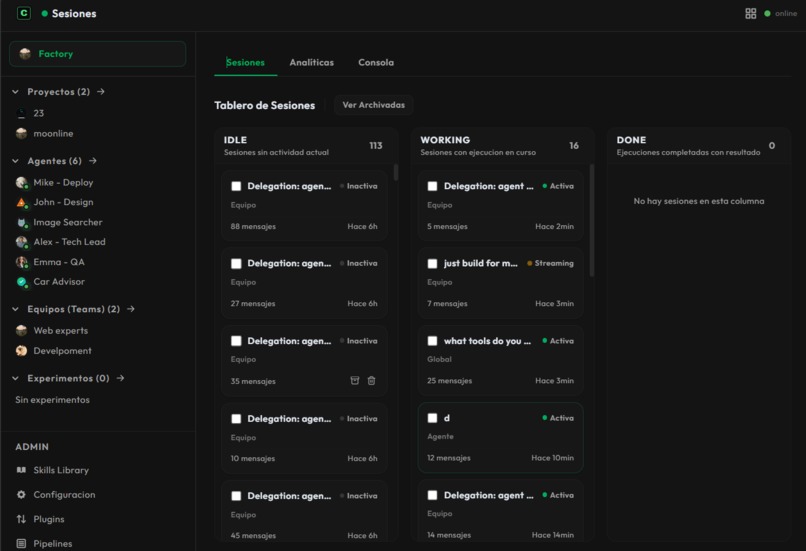Open the moonline project

(53, 134)
